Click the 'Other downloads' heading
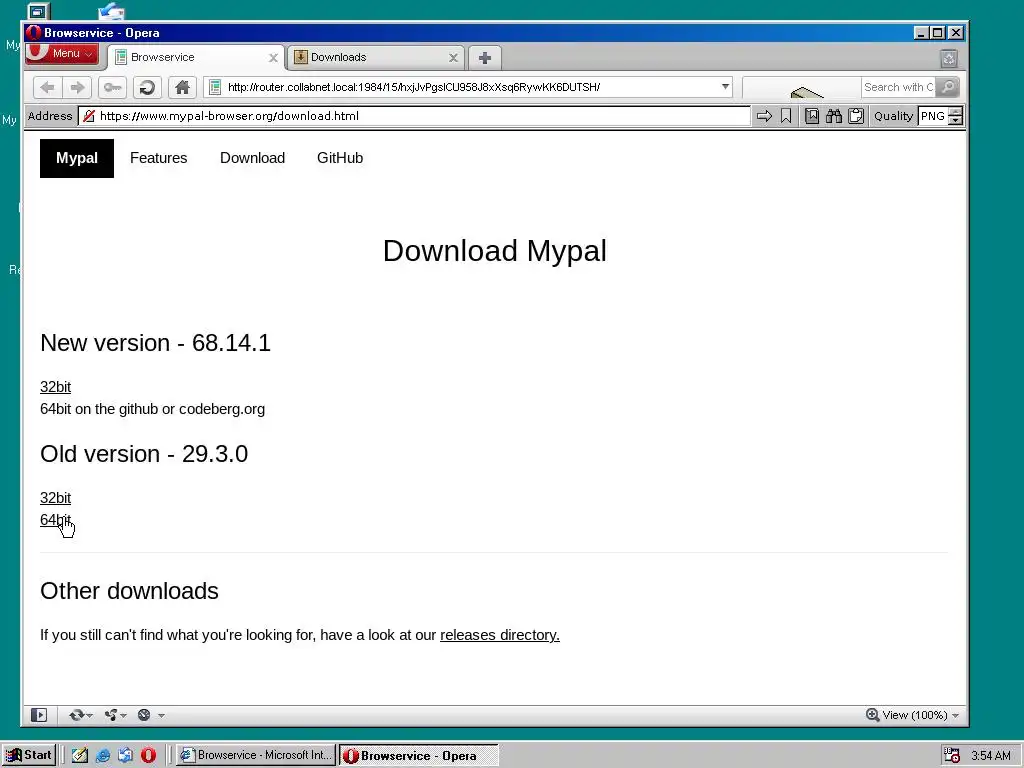 click(x=129, y=591)
